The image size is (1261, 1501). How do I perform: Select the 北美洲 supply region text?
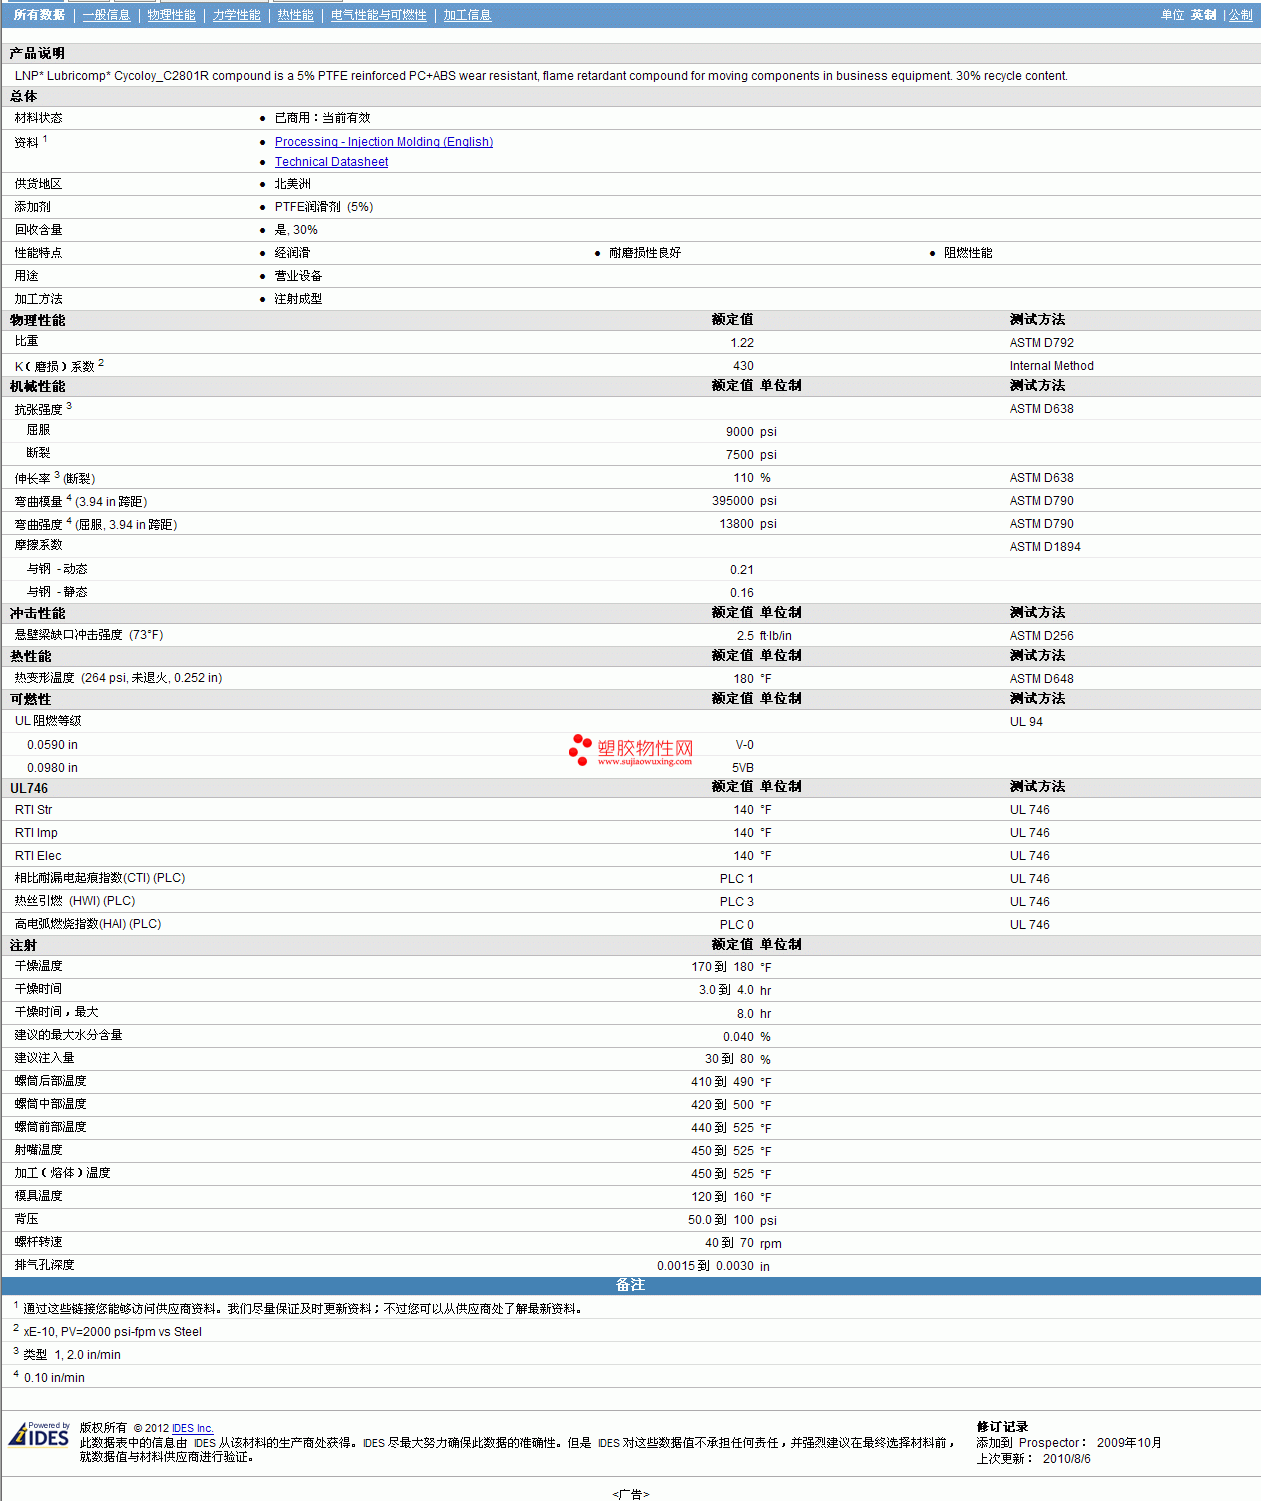pos(293,184)
